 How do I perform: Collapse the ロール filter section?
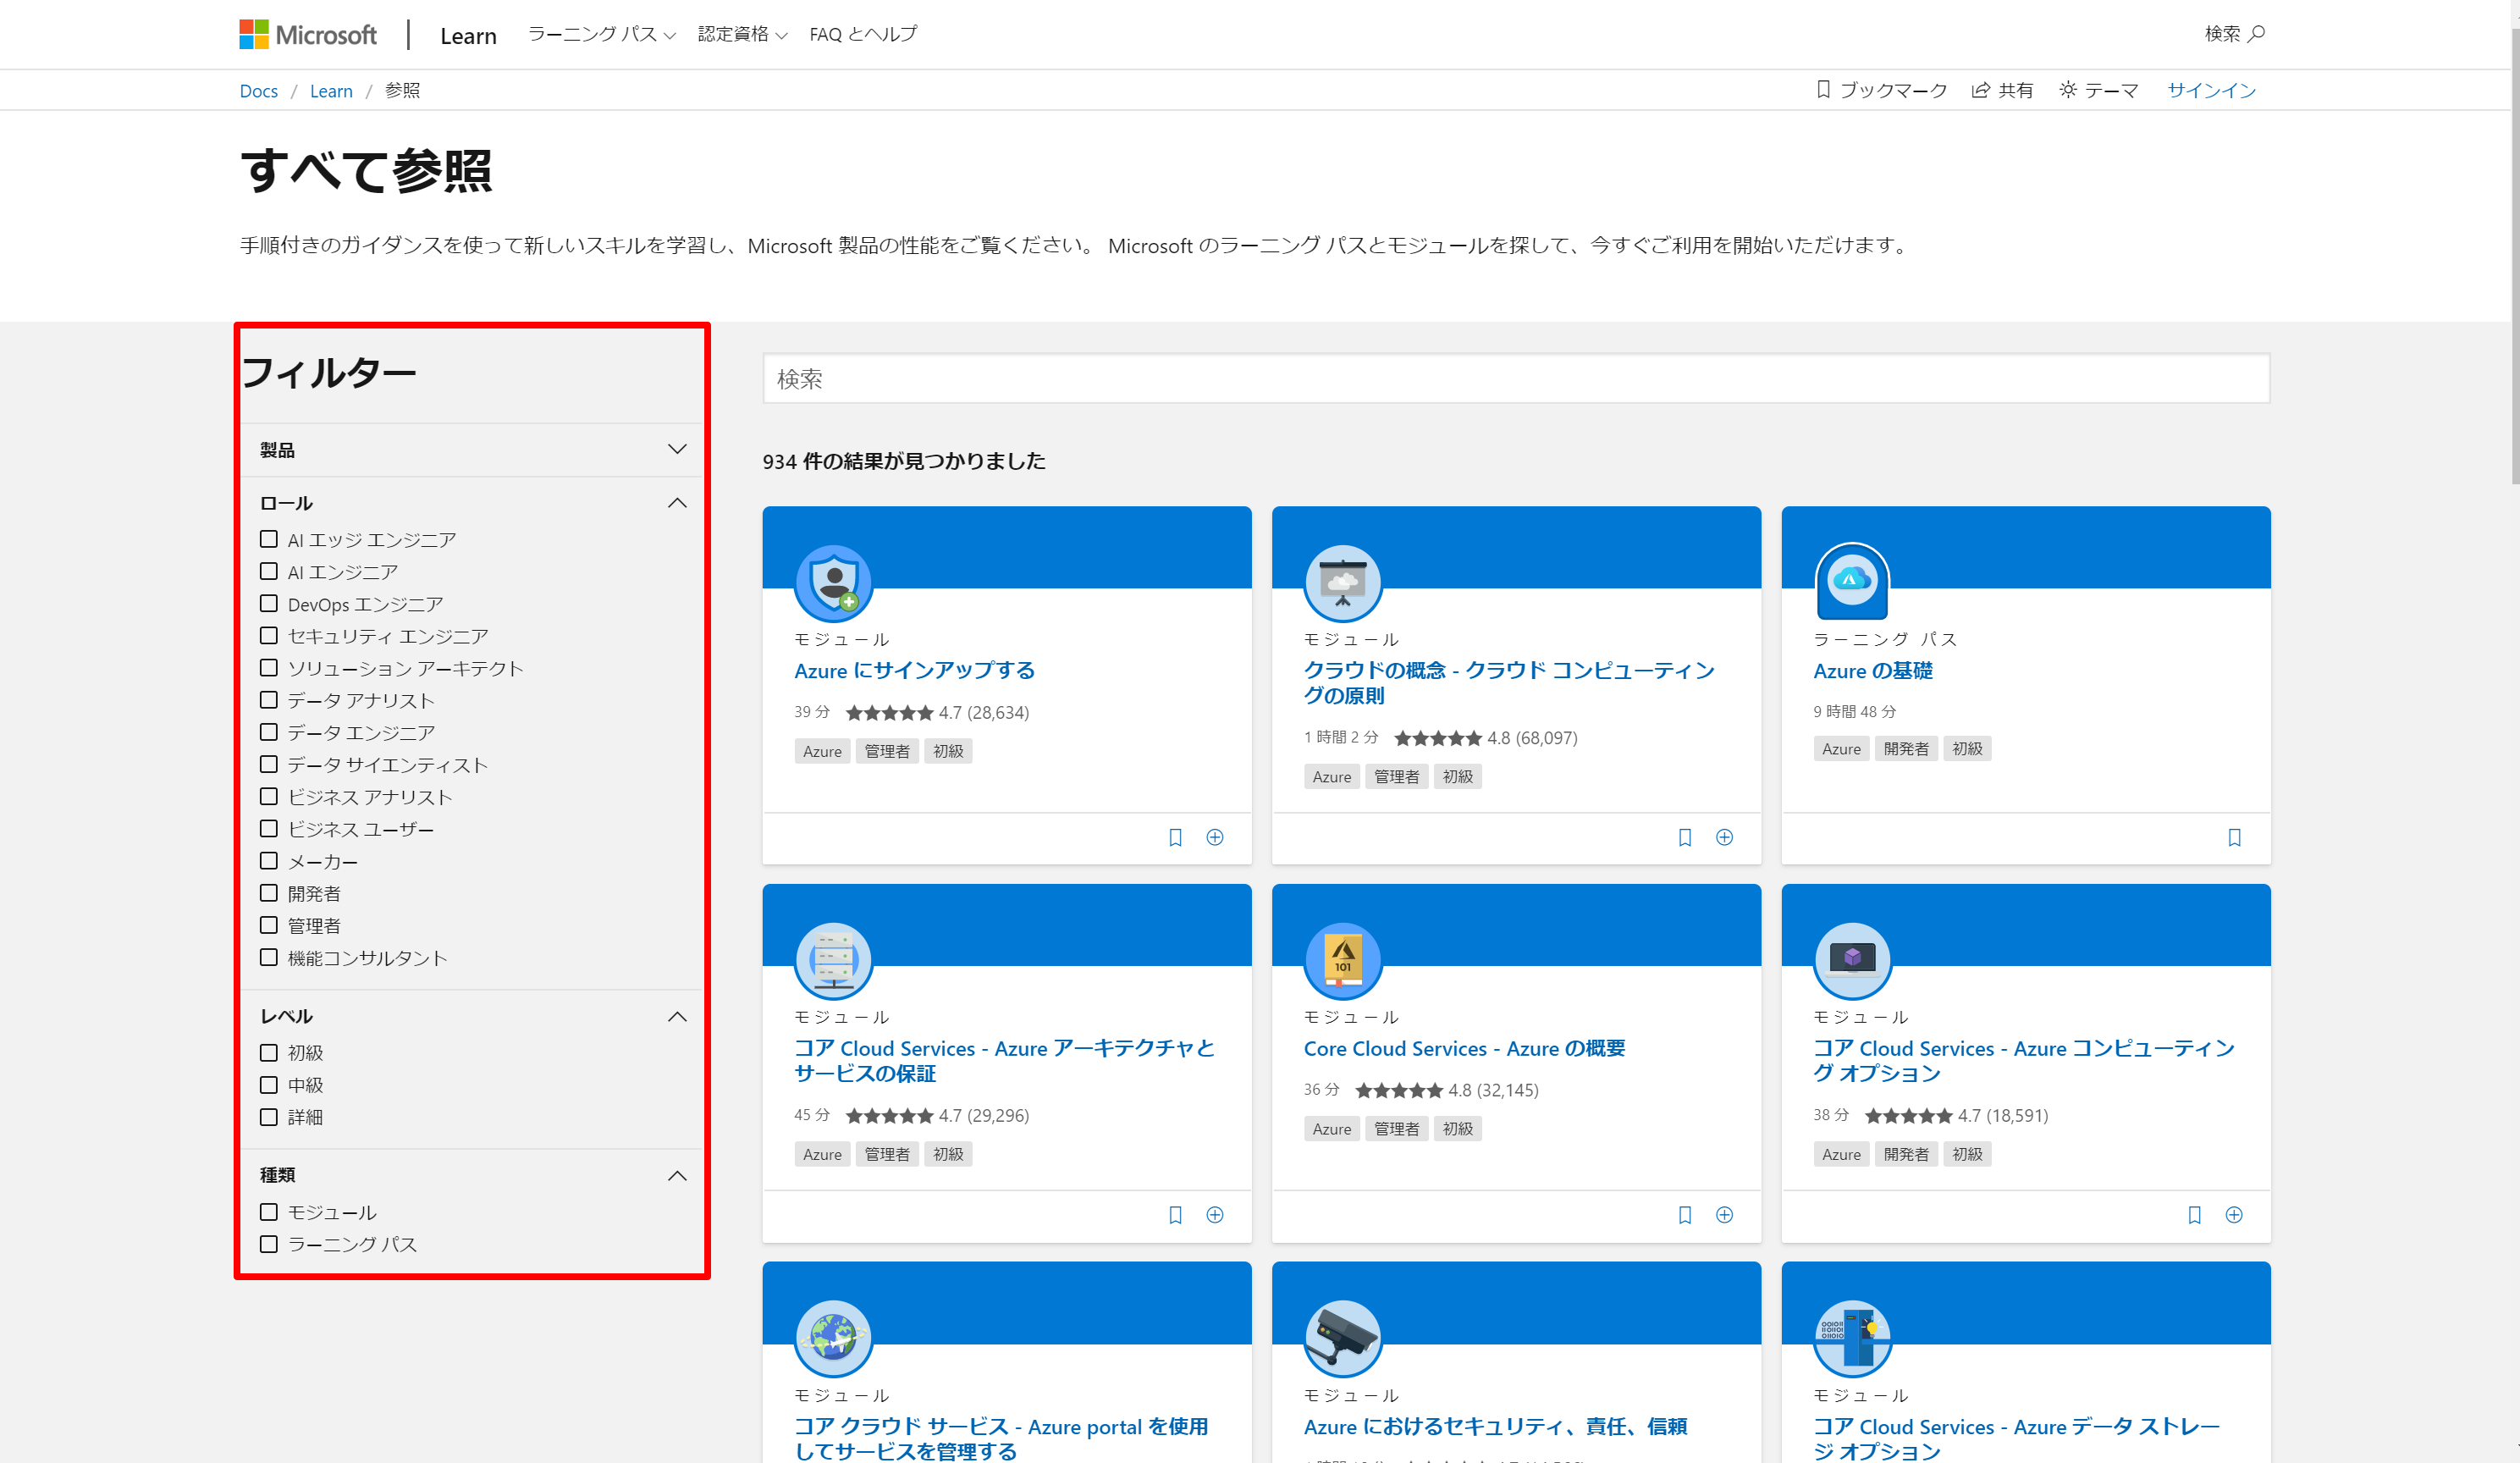[x=677, y=503]
